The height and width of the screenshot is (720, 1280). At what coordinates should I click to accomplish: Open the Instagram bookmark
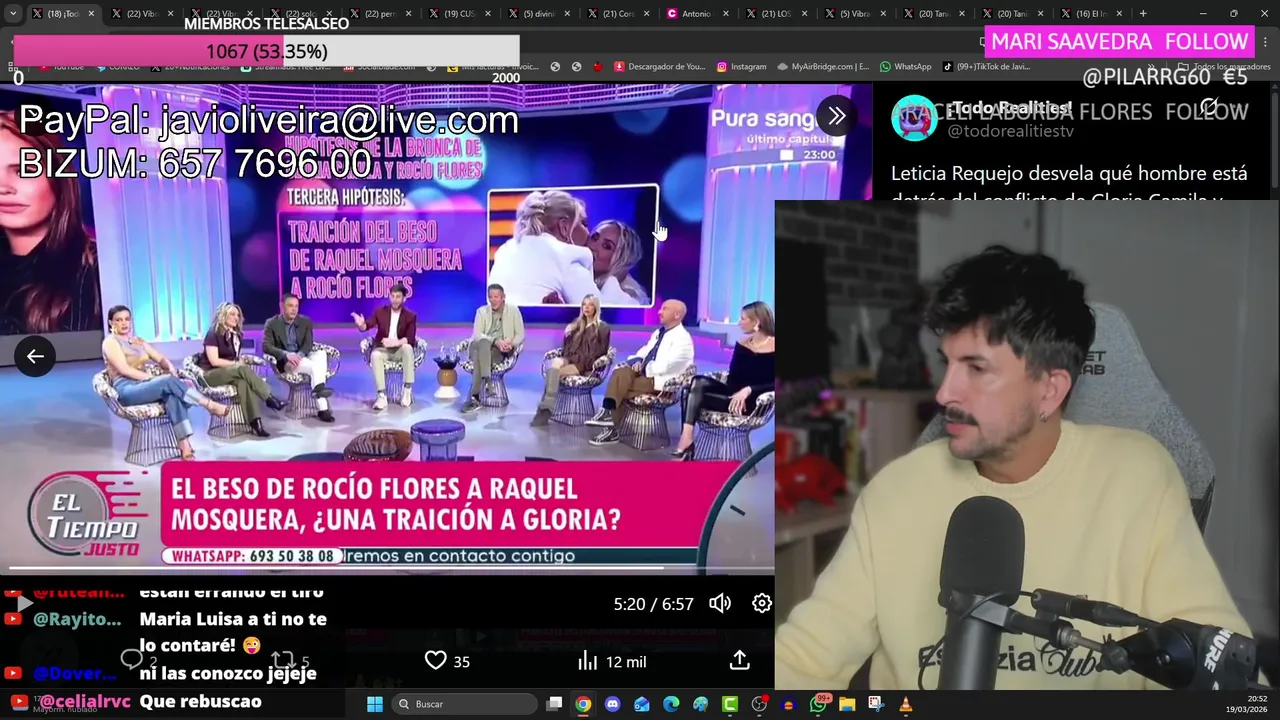(x=740, y=67)
